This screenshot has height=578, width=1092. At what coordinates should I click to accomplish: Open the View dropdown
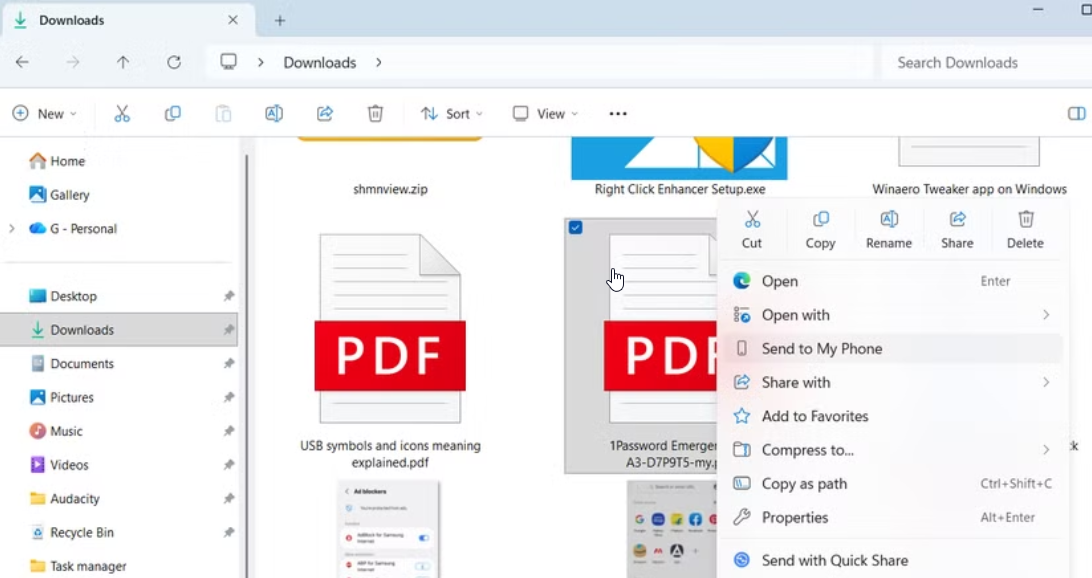[x=545, y=114]
